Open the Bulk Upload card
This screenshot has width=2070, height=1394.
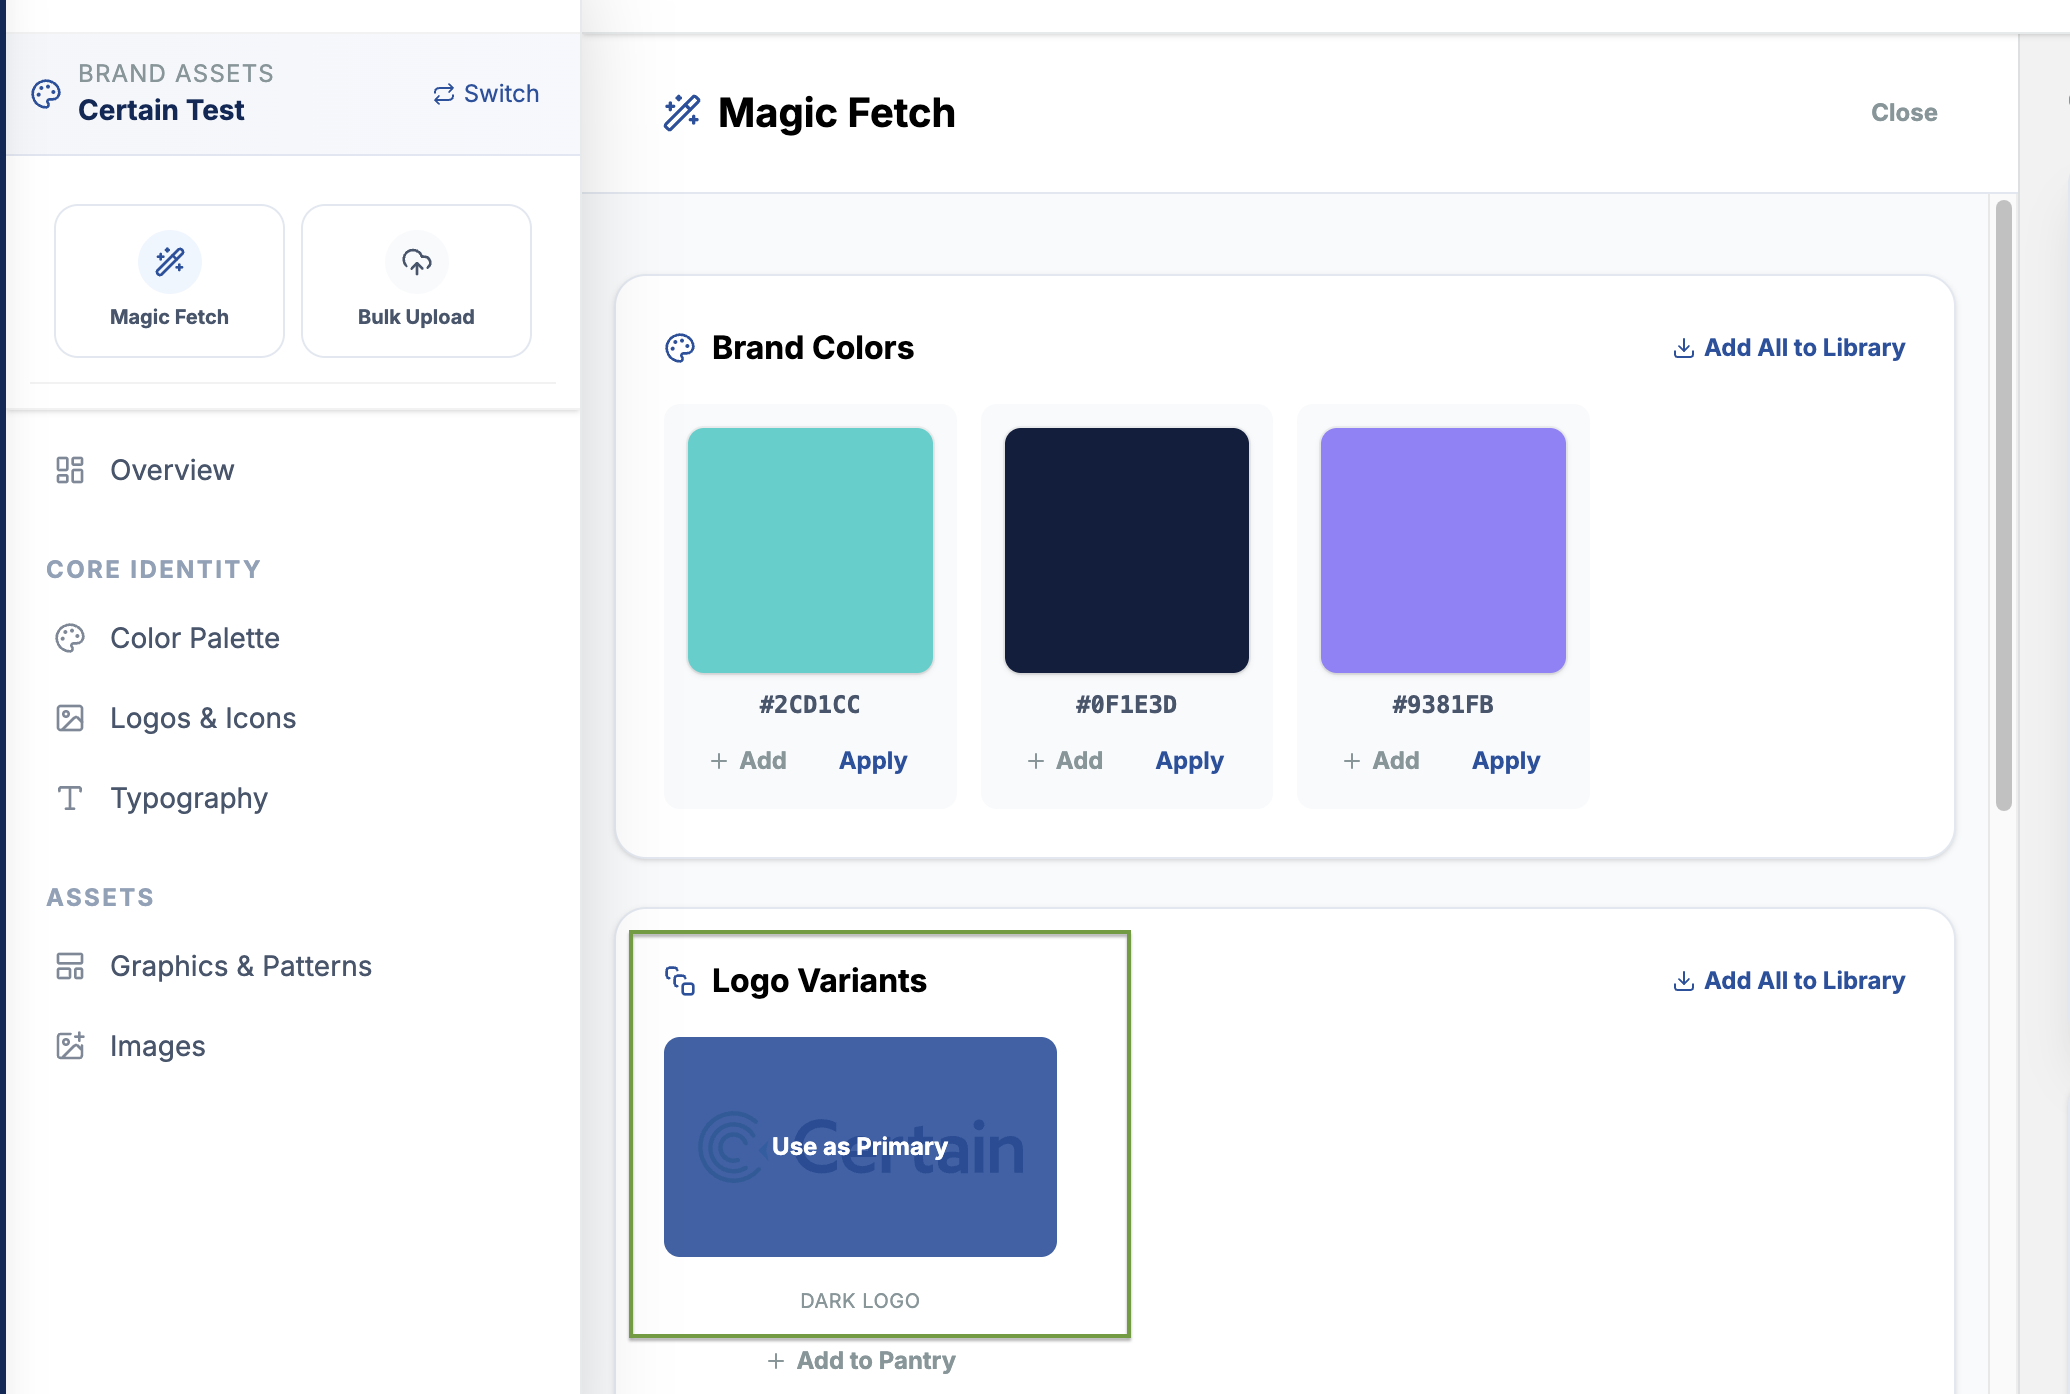tap(417, 281)
